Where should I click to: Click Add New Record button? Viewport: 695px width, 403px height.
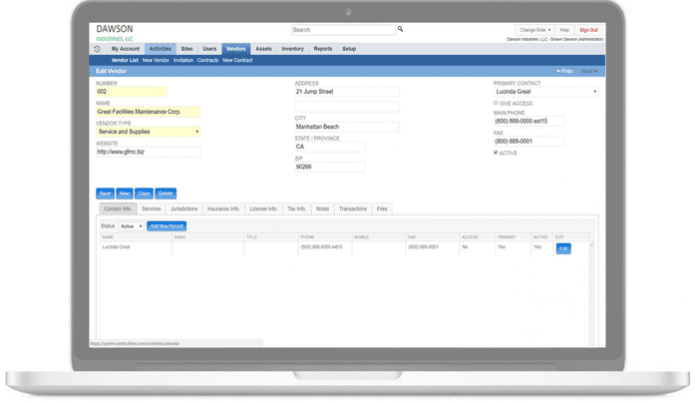[x=167, y=226]
